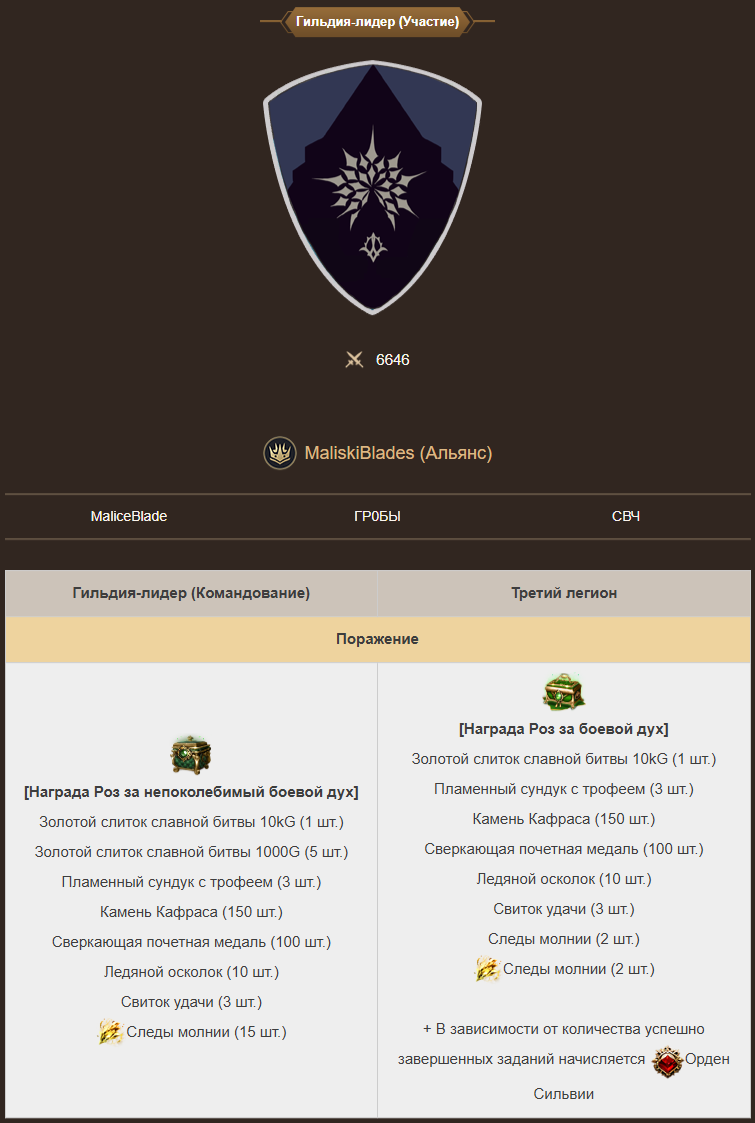Click the СВЧ guild name
The width and height of the screenshot is (755, 1123).
[x=626, y=516]
